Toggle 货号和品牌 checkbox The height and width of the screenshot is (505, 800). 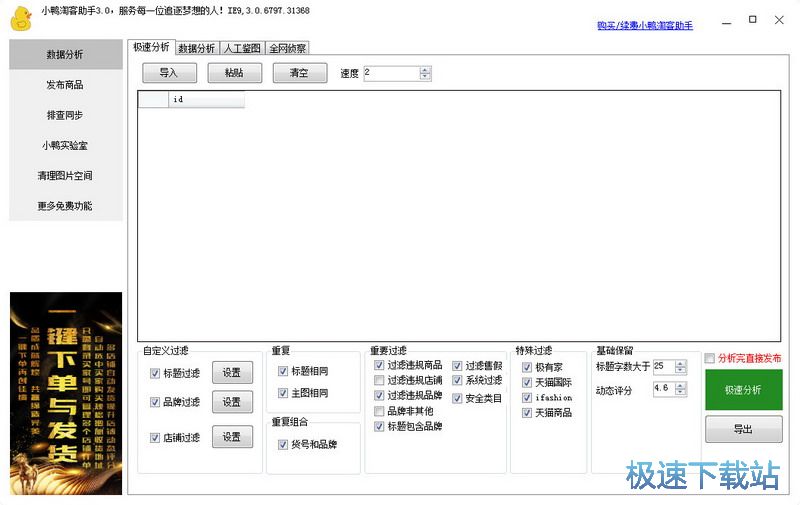pos(283,444)
